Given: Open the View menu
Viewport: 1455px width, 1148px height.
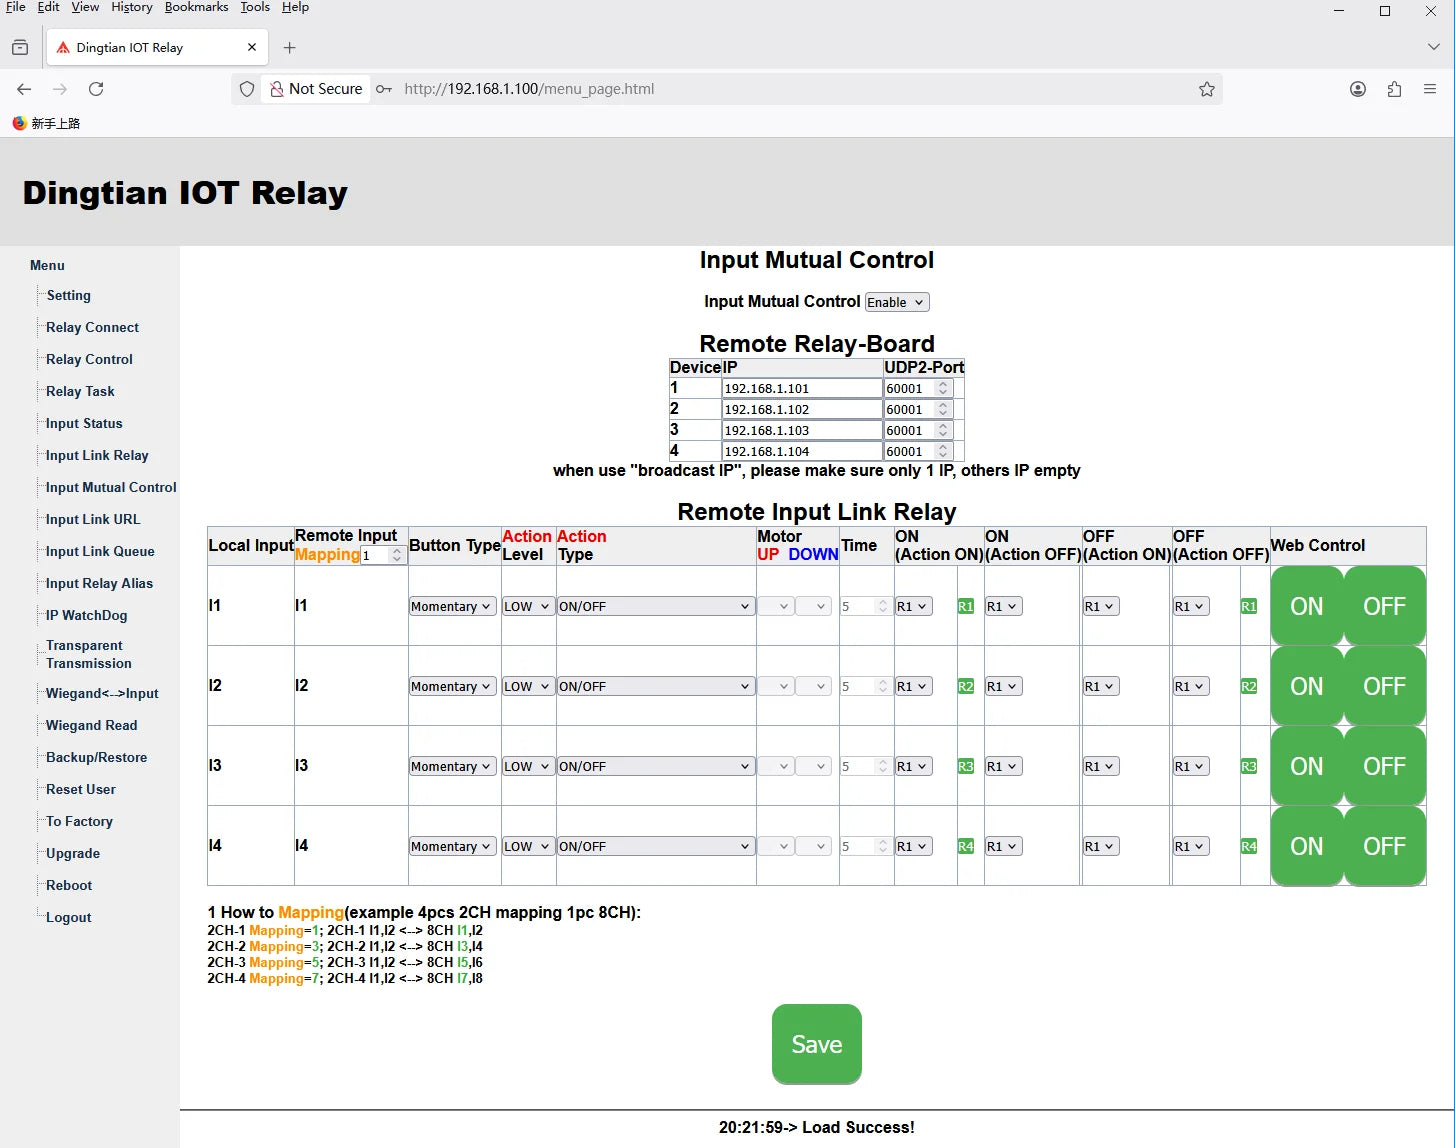Looking at the screenshot, I should click(85, 7).
